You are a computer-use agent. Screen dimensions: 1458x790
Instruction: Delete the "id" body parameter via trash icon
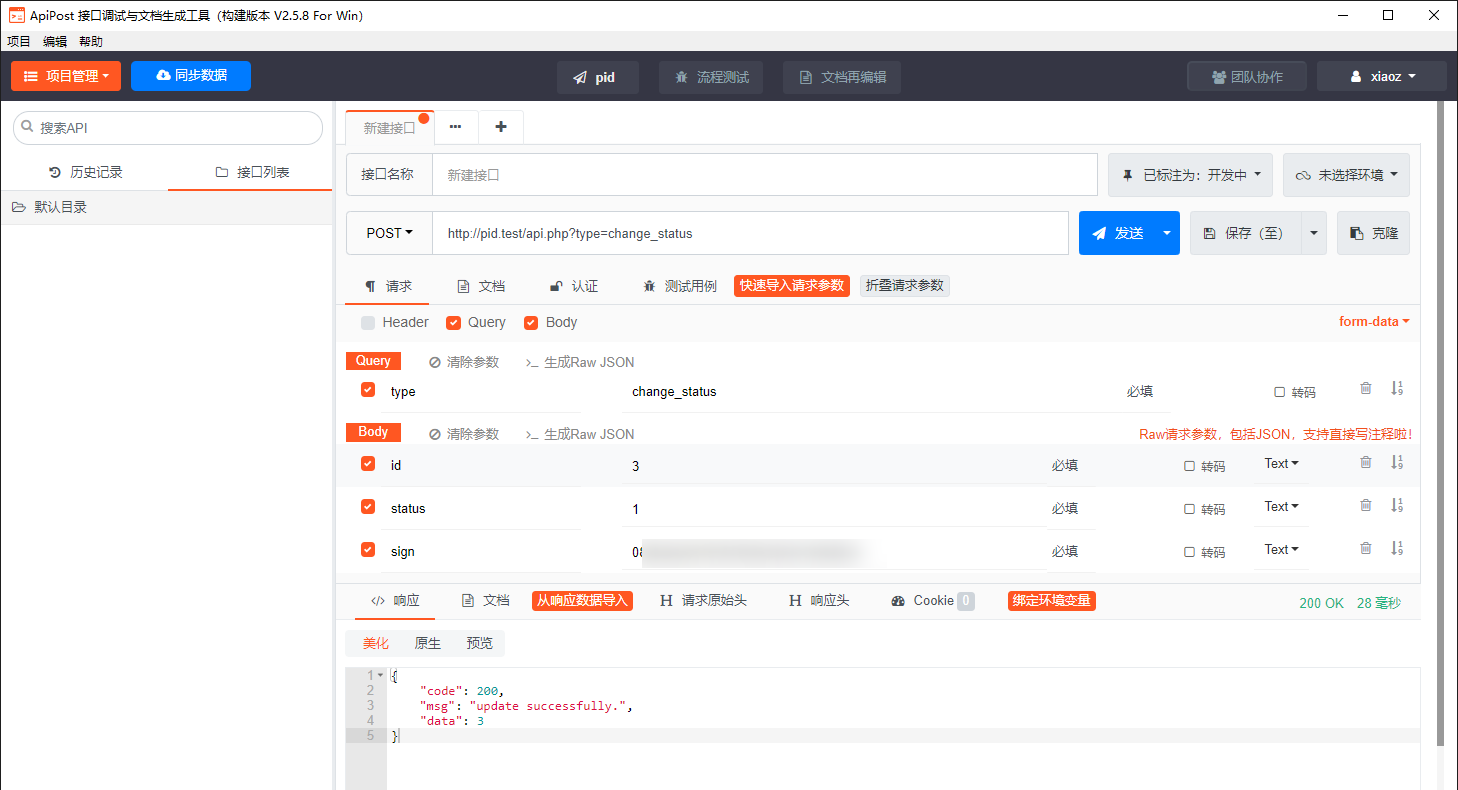1365,461
